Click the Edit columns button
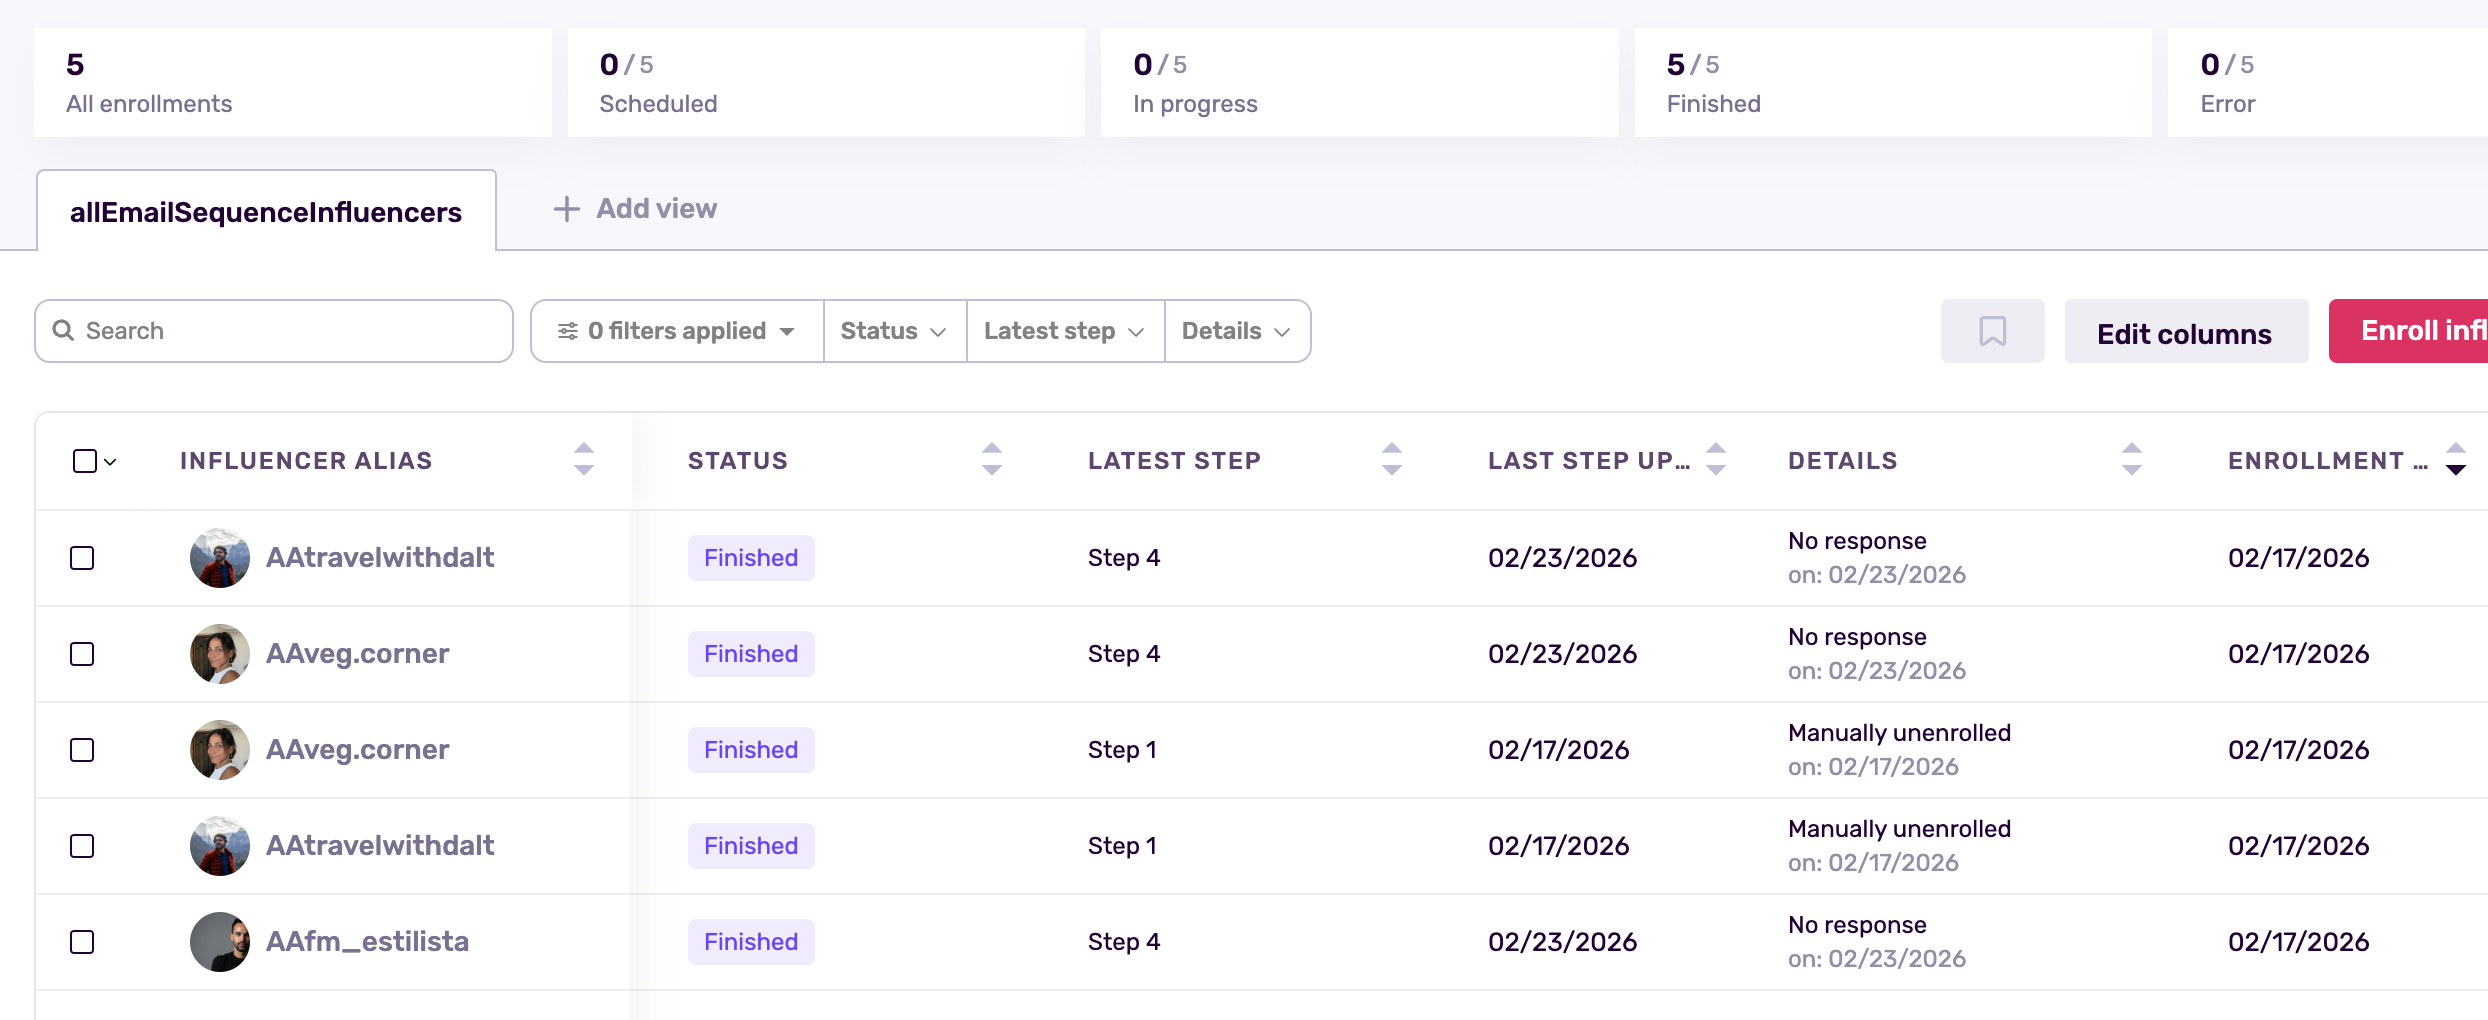Screen dimensions: 2488x1020 pyautogui.click(x=2186, y=331)
